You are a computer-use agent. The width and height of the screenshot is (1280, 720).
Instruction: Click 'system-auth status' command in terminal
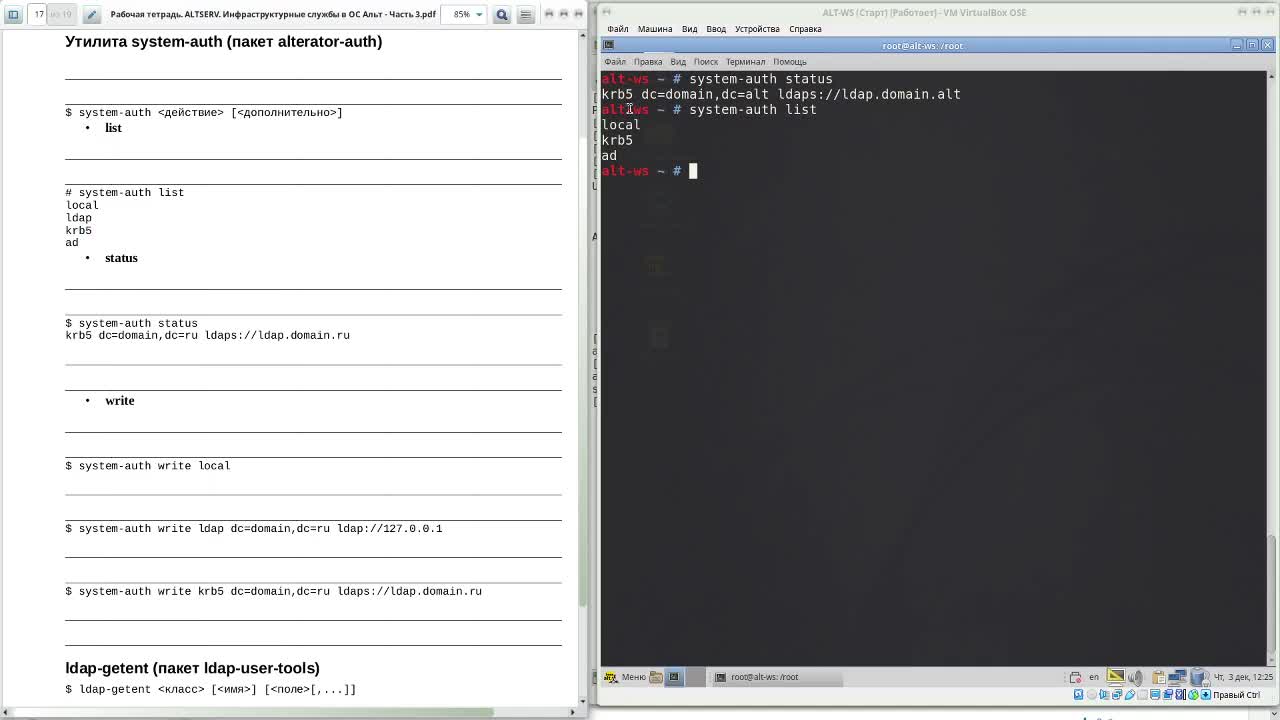pyautogui.click(x=760, y=79)
